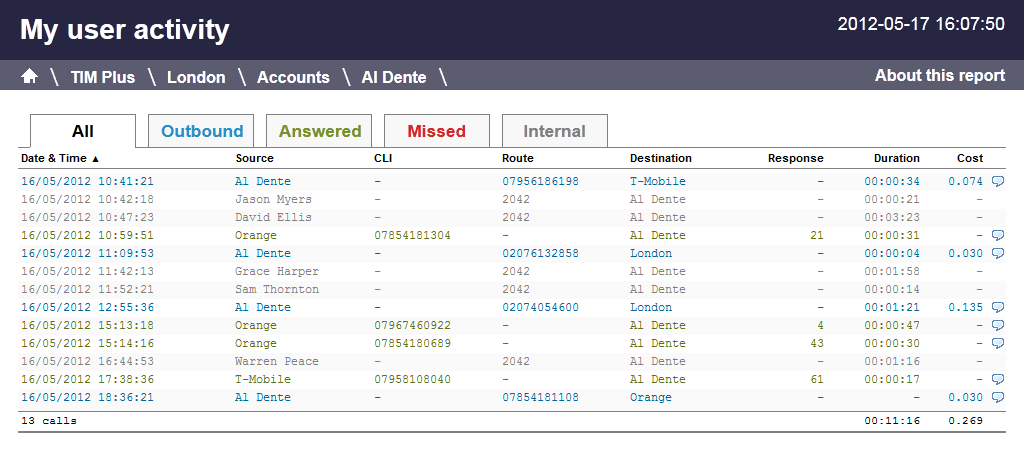The width and height of the screenshot is (1024, 454).
Task: Go to Accounts in breadcrumb
Action: (x=293, y=77)
